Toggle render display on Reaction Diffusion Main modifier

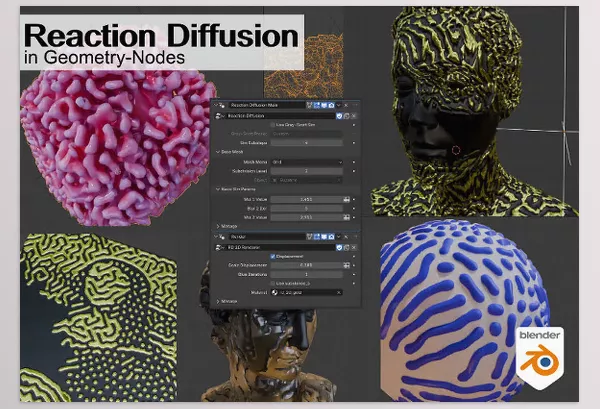pos(331,105)
